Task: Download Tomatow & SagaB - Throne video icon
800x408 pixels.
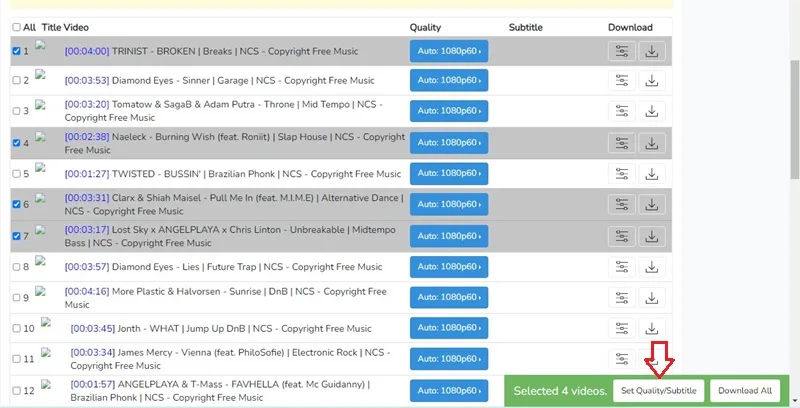Action: pyautogui.click(x=652, y=111)
